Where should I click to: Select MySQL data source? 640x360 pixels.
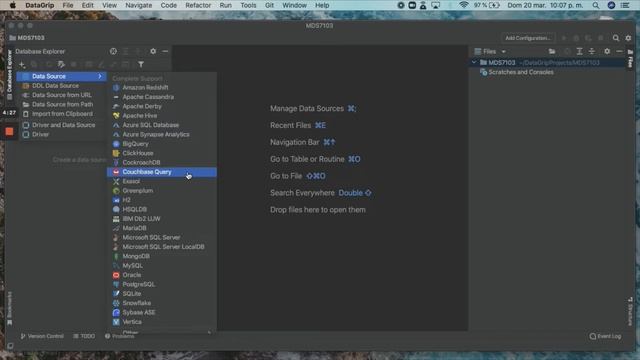click(162, 266)
